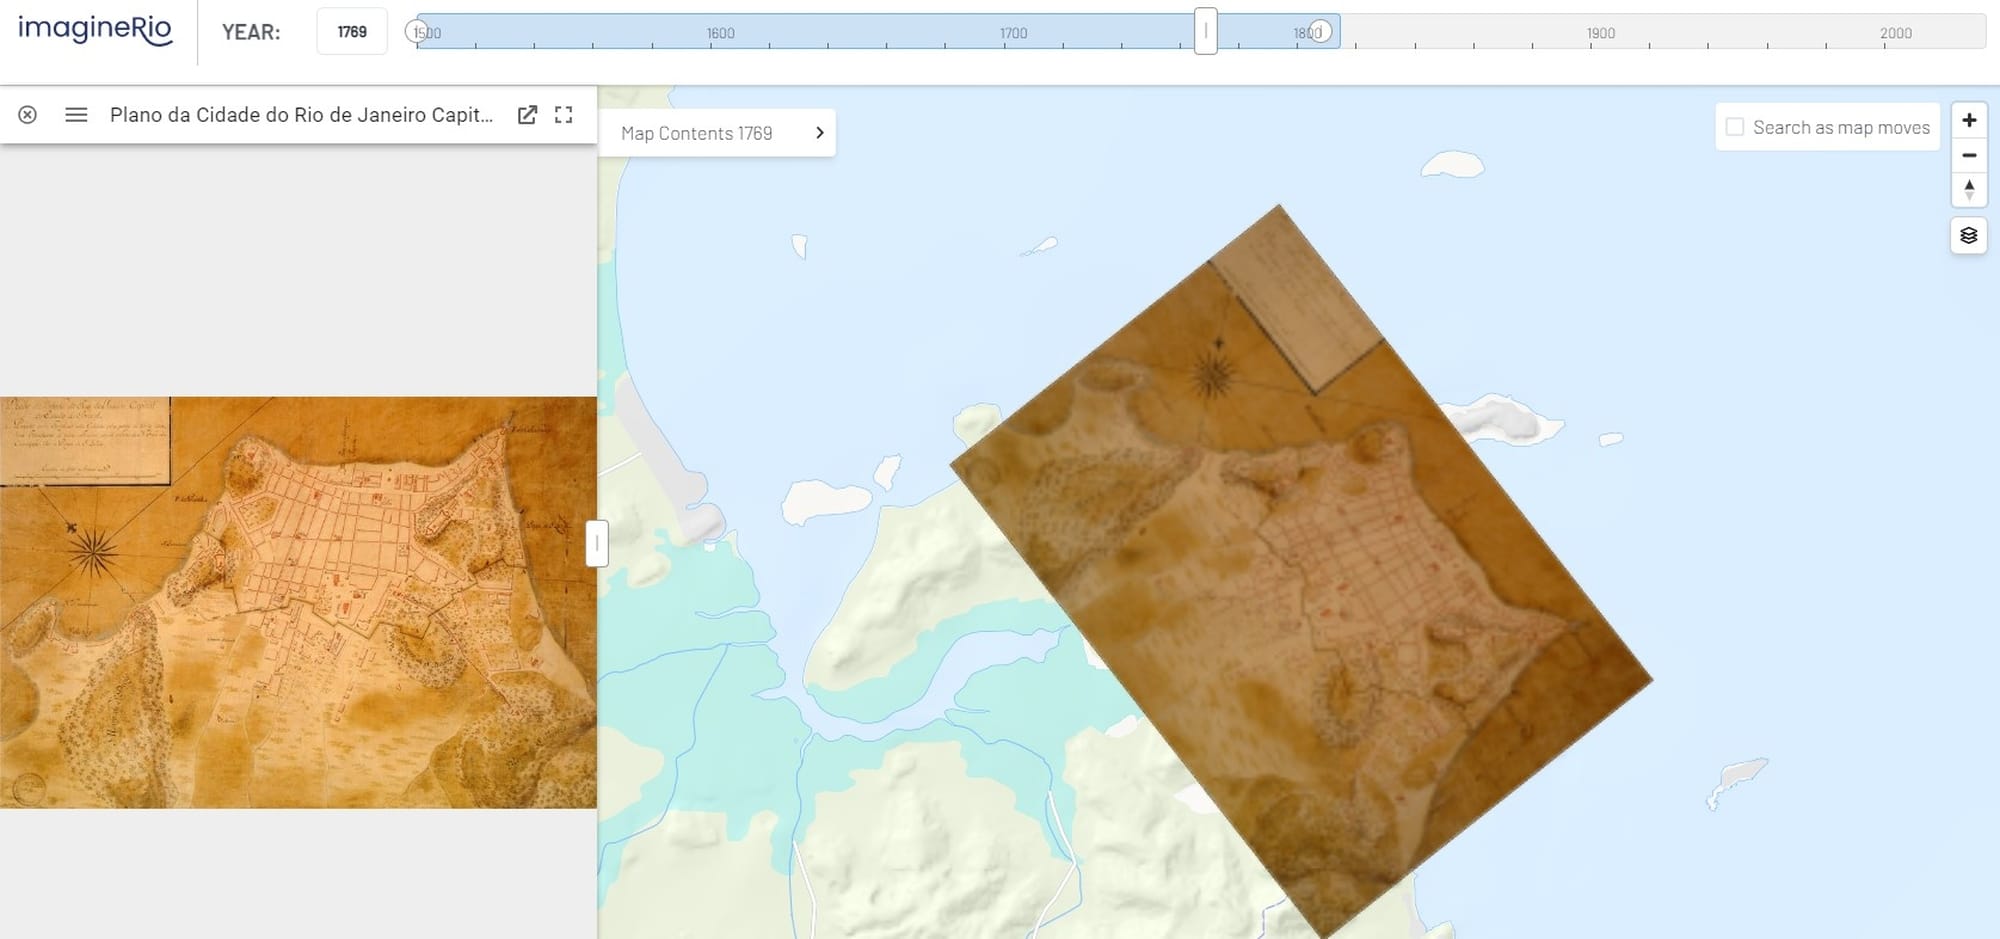Image resolution: width=2000 pixels, height=939 pixels.
Task: Click the 1600 mark on the timeline
Action: click(720, 33)
